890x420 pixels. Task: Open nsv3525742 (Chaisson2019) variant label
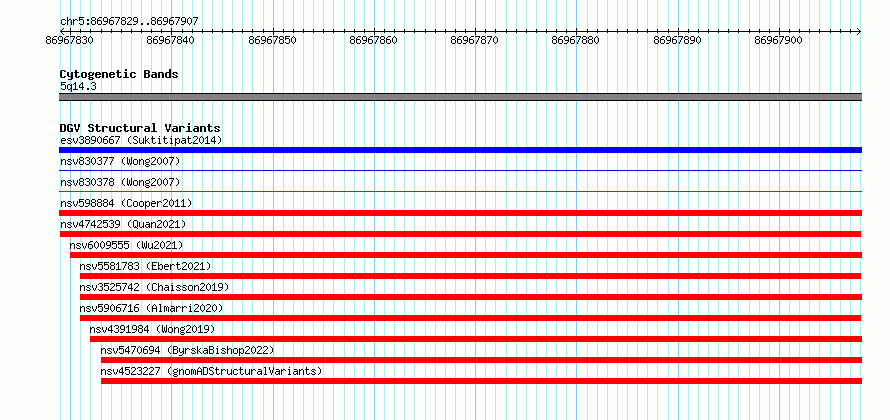point(154,287)
